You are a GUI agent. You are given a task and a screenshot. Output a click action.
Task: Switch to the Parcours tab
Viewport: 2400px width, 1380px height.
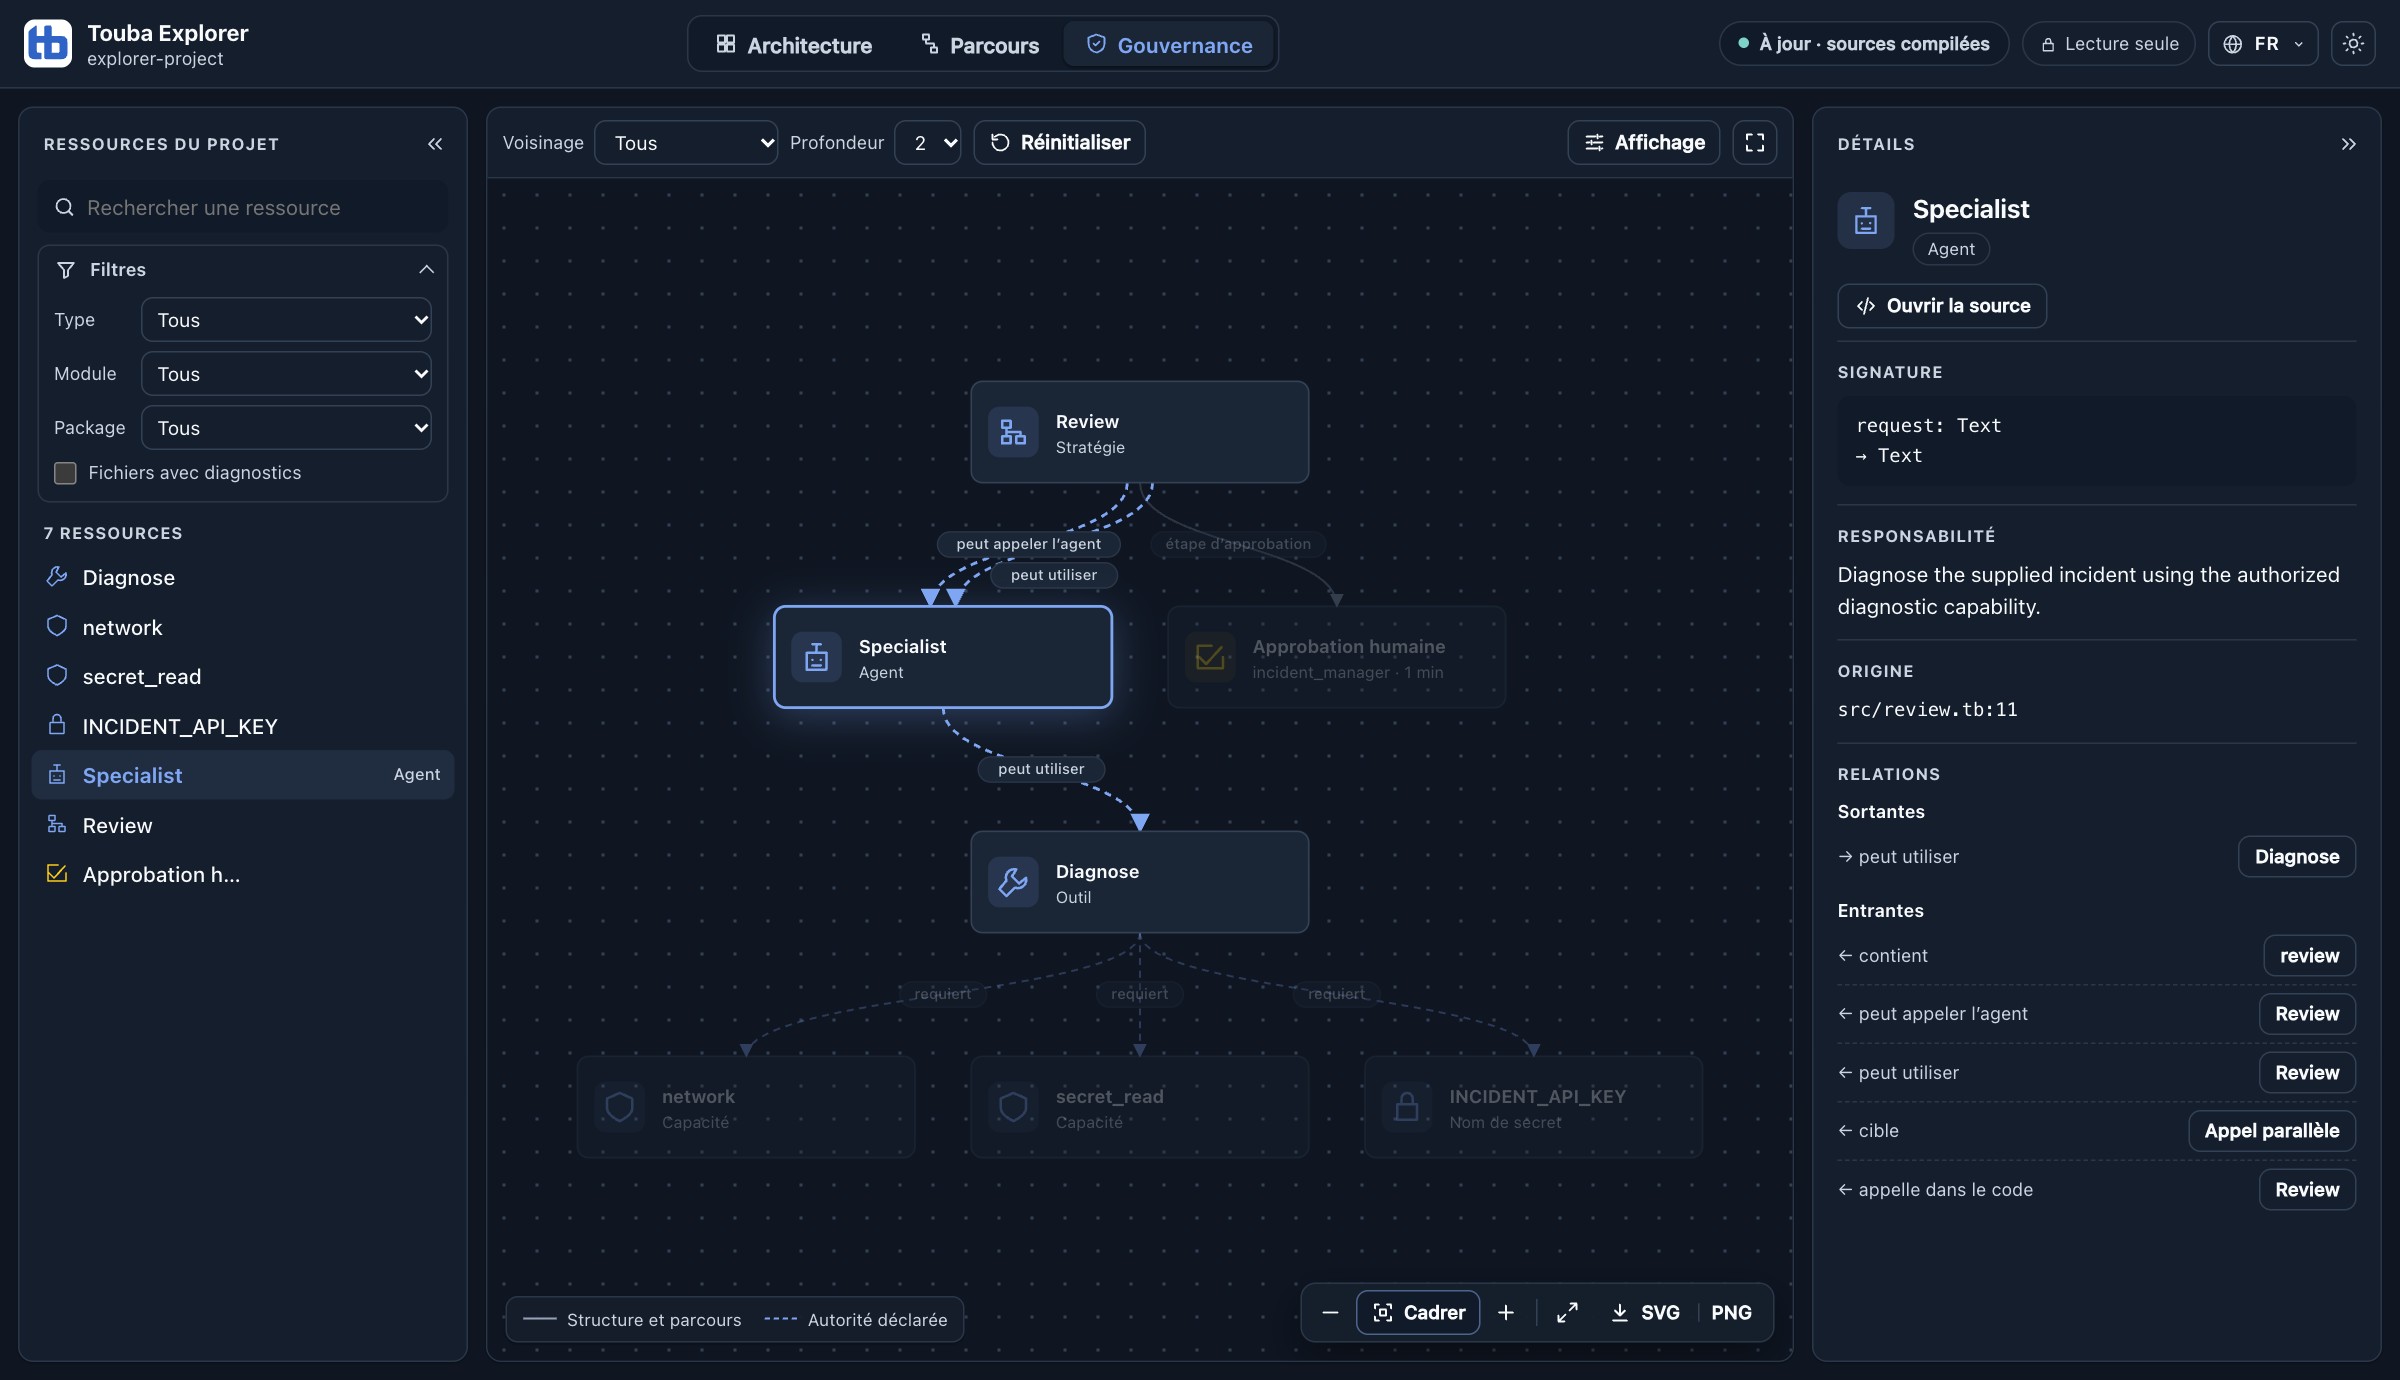coord(979,45)
